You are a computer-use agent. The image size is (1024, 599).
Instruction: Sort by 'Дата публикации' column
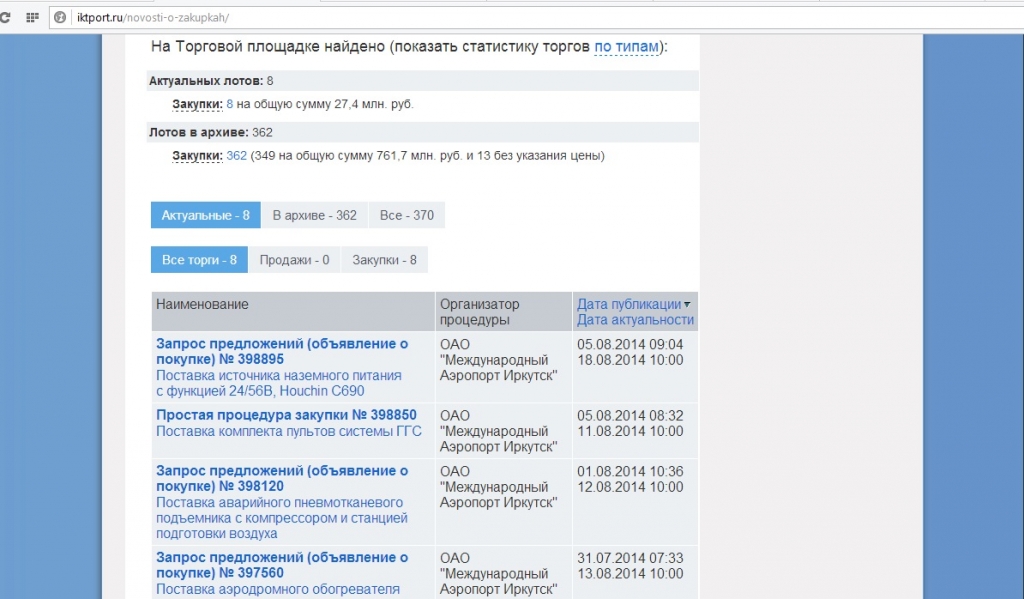click(629, 304)
